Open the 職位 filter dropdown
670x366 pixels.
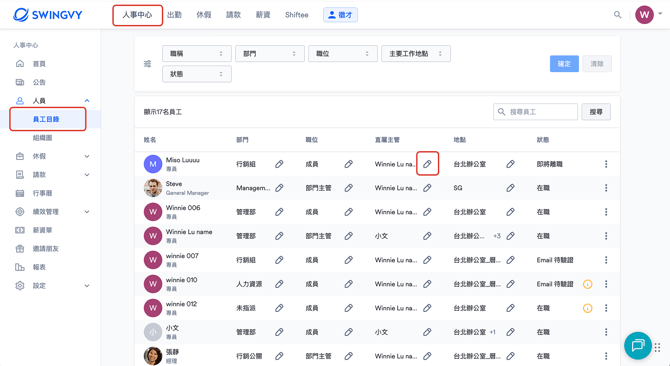point(343,54)
